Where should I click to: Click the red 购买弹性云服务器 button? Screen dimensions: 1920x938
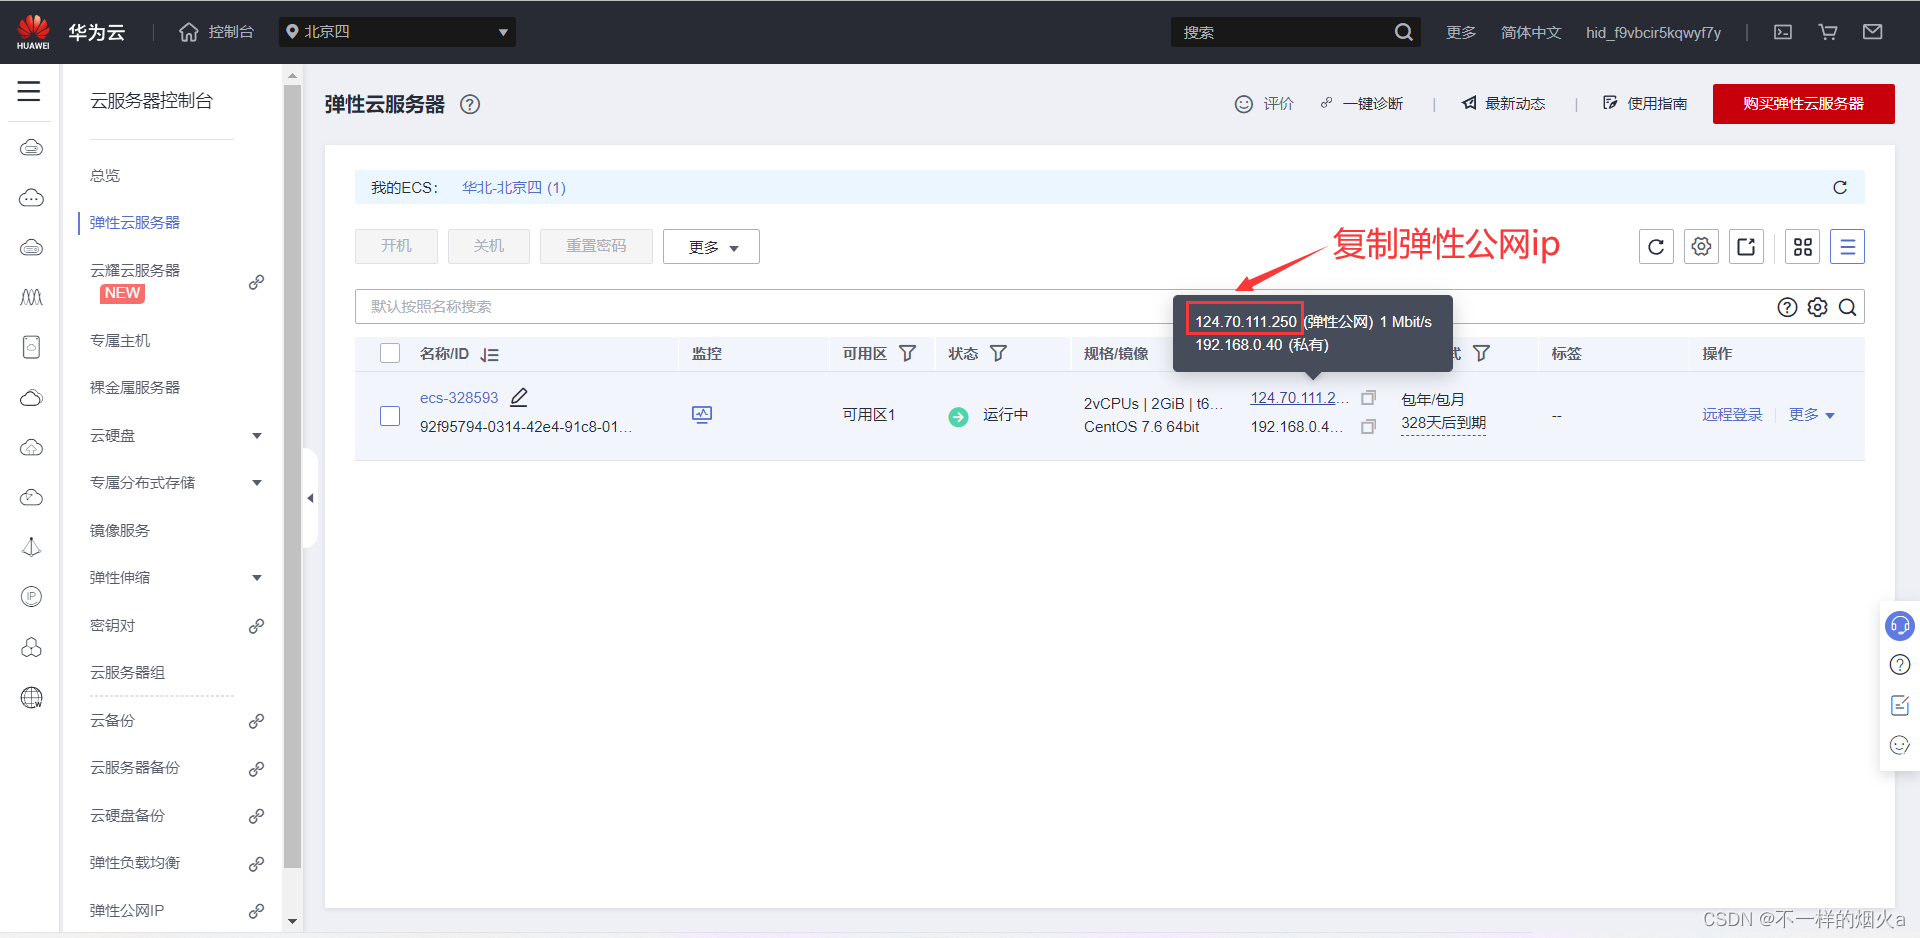(x=1803, y=104)
